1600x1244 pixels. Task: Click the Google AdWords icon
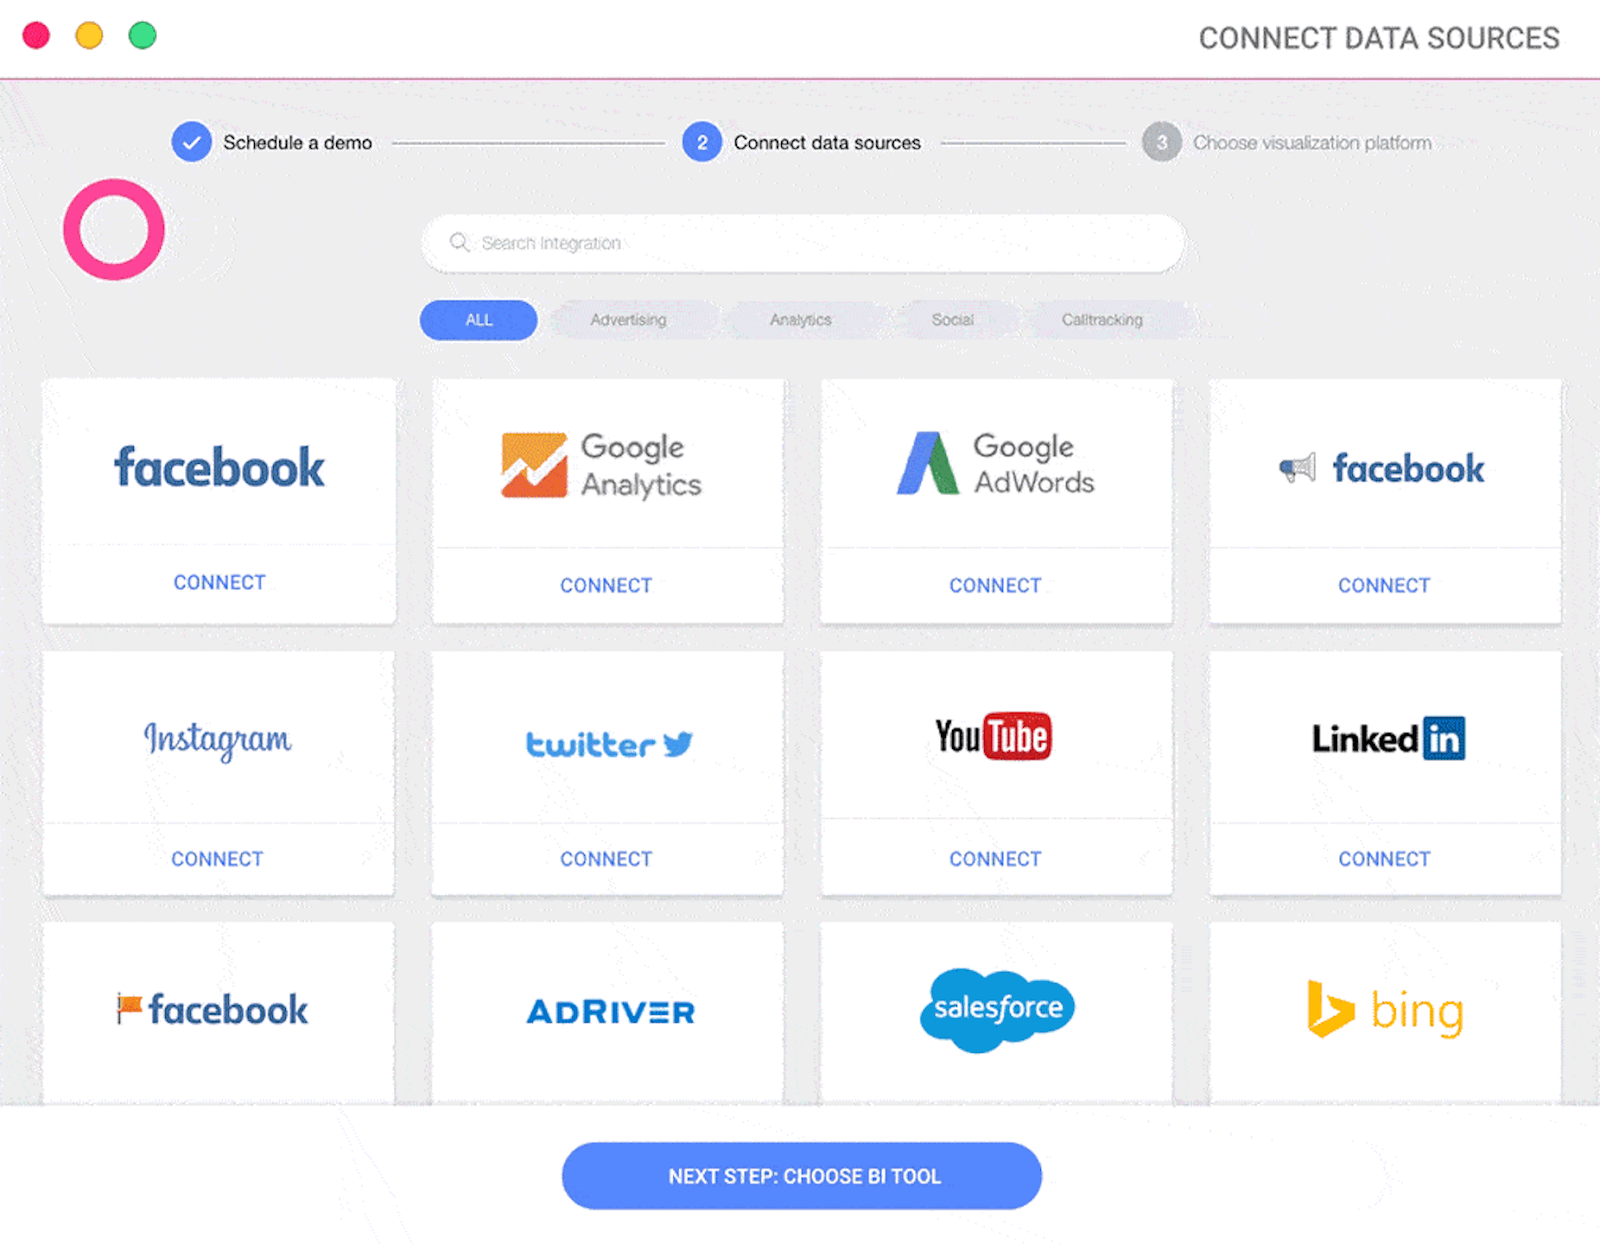pos(994,462)
